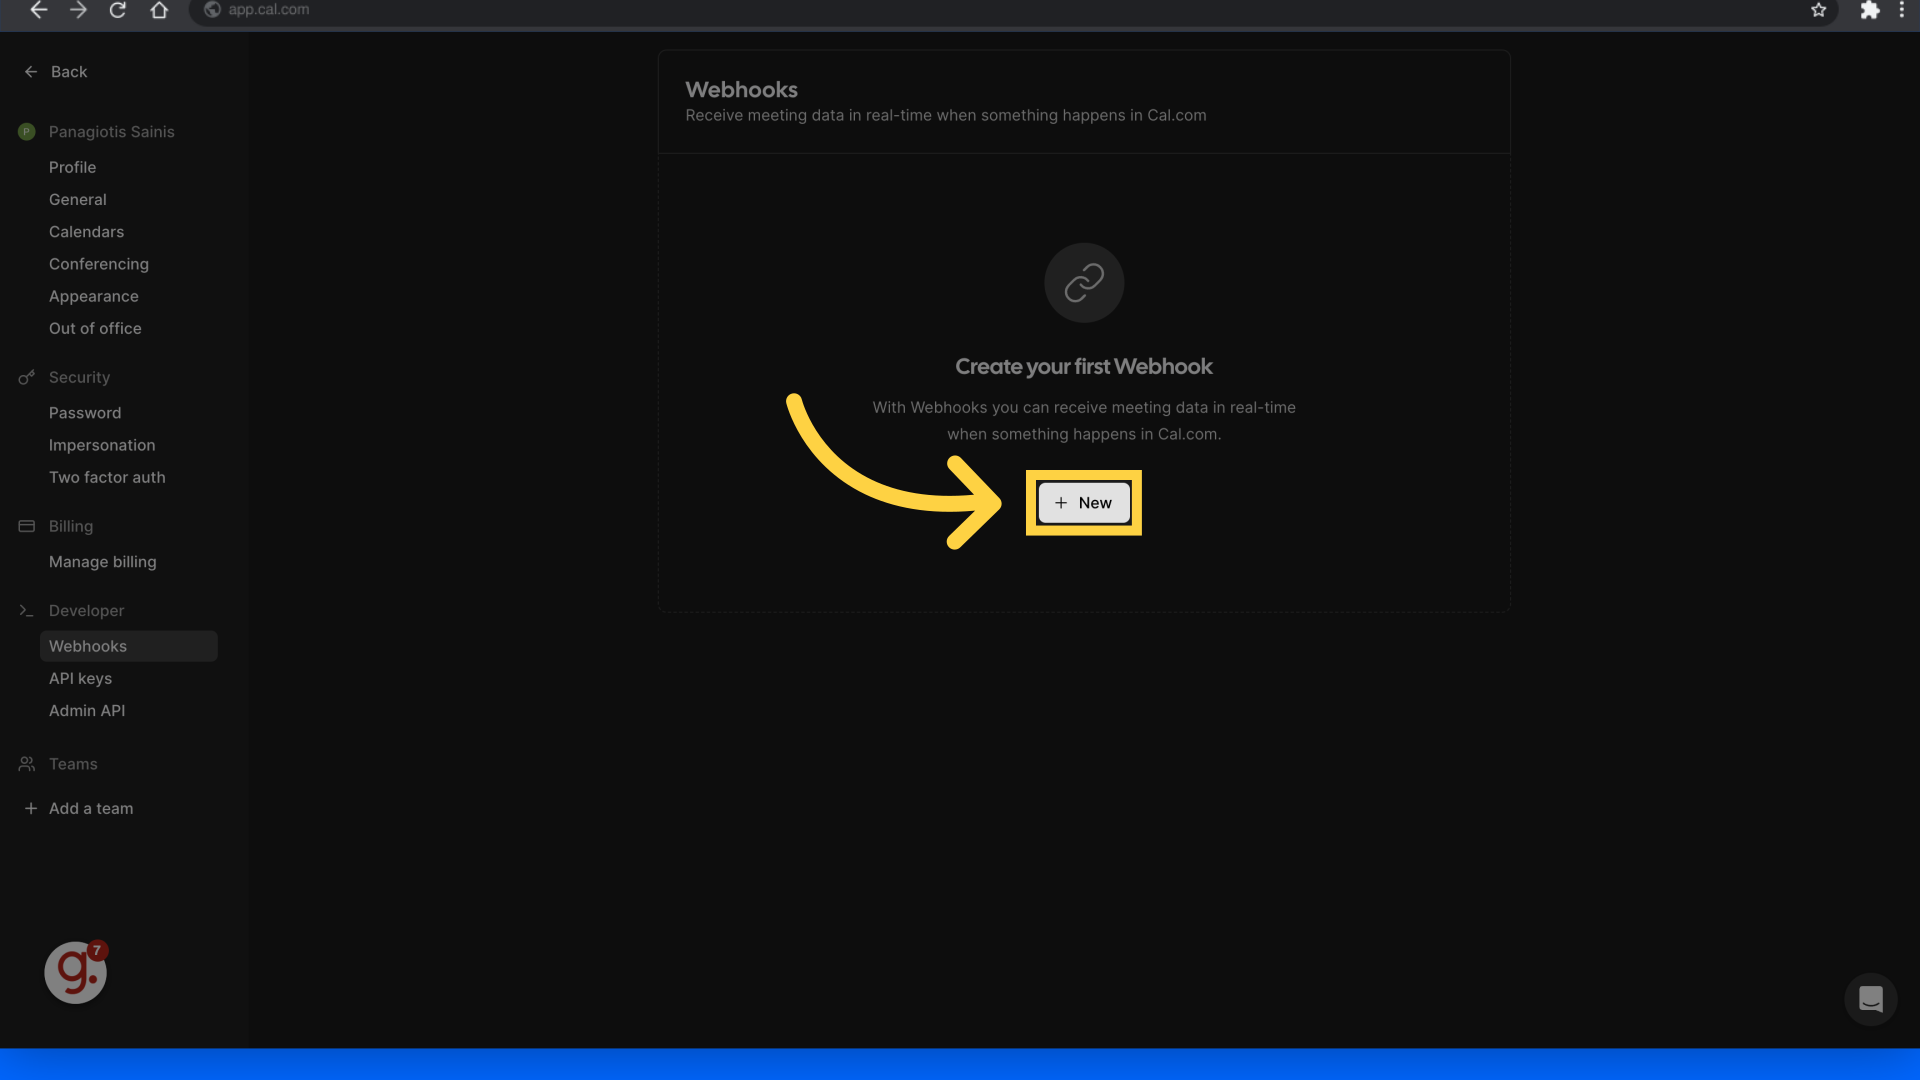Open Appearance settings
The image size is (1920, 1080).
93,296
